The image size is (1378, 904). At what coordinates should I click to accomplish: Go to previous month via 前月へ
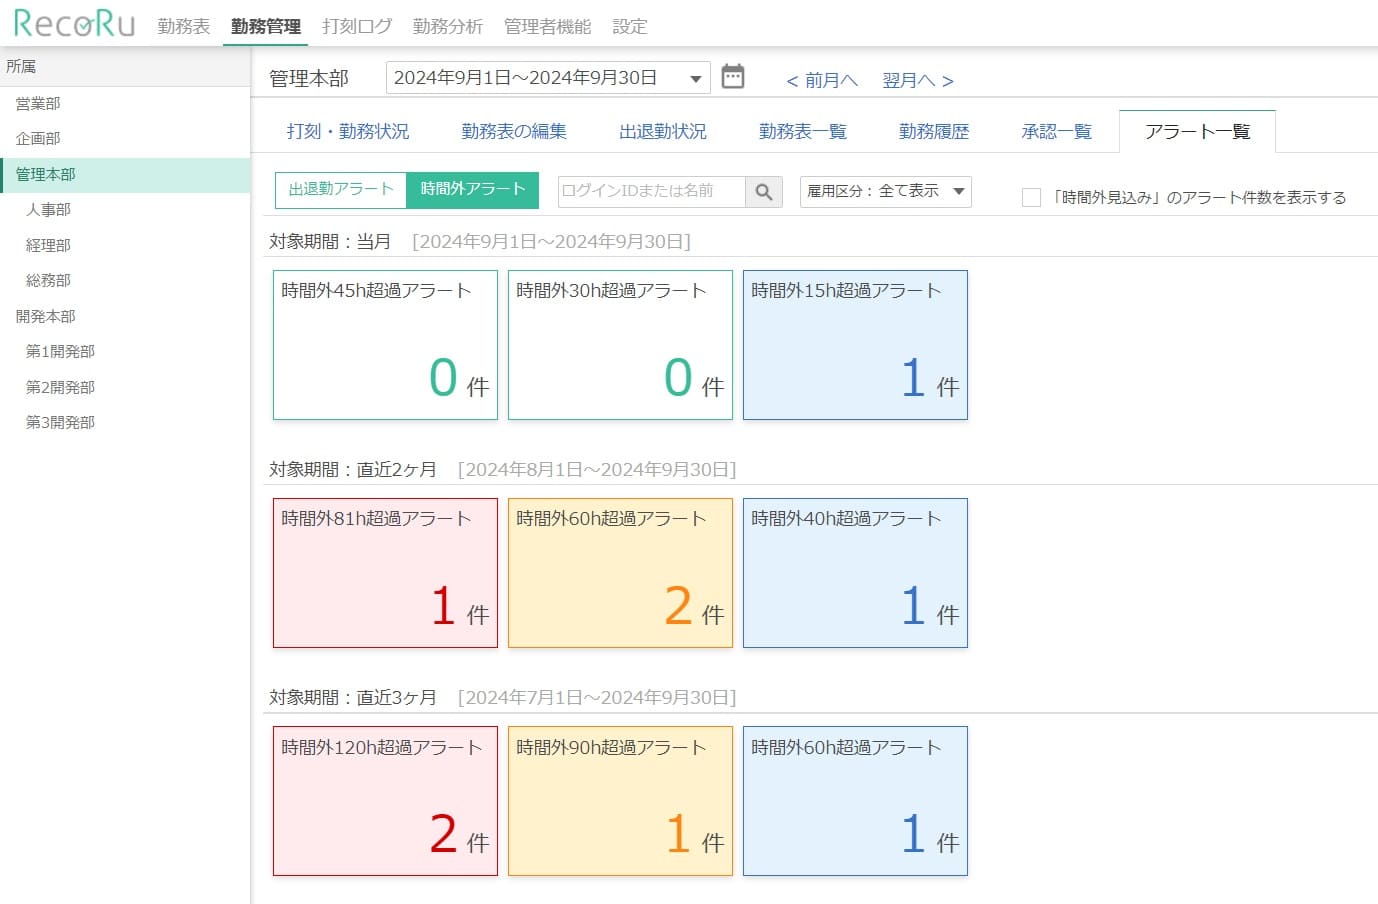point(822,80)
